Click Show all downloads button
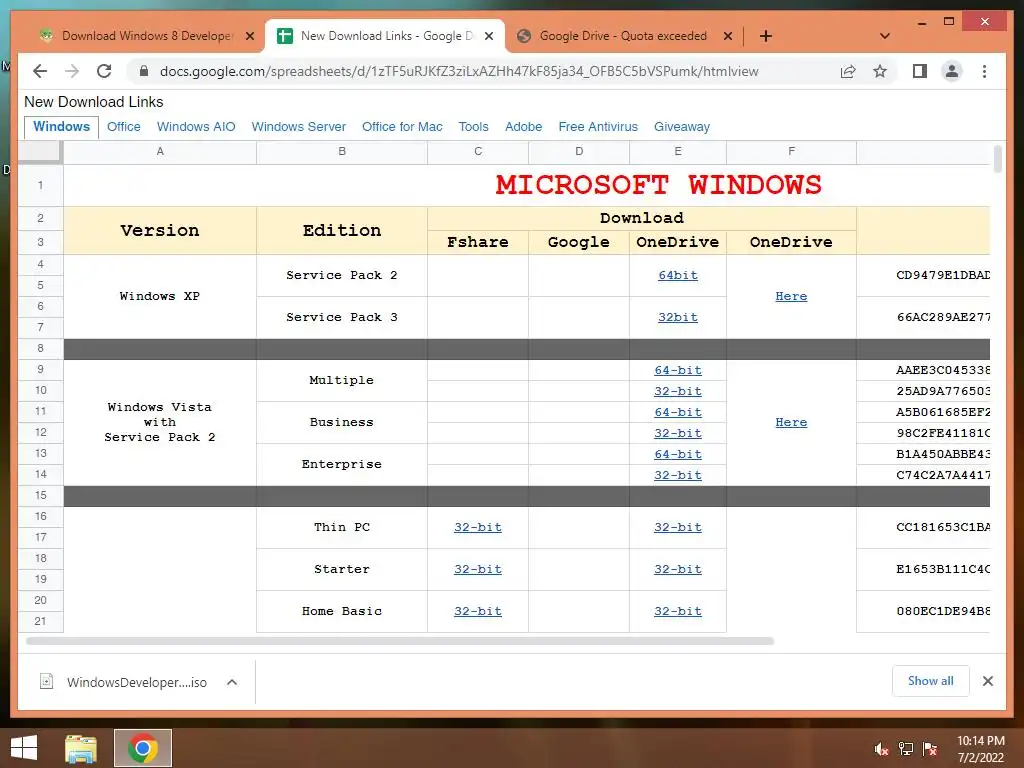The width and height of the screenshot is (1024, 768). (931, 680)
